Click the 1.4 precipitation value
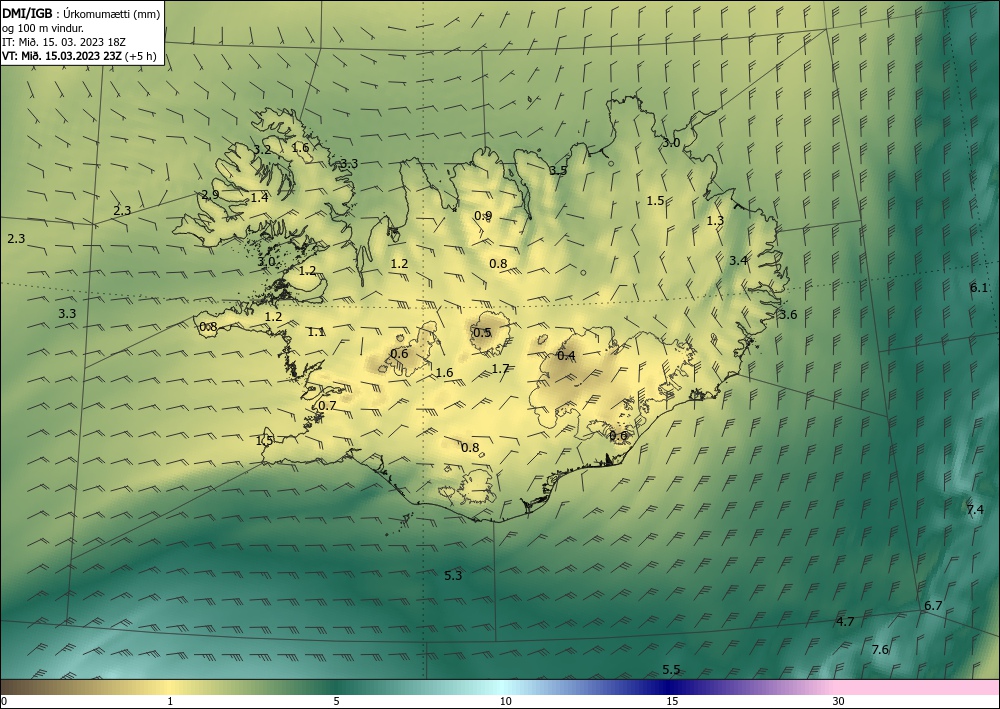The width and height of the screenshot is (1000, 709). click(x=259, y=198)
